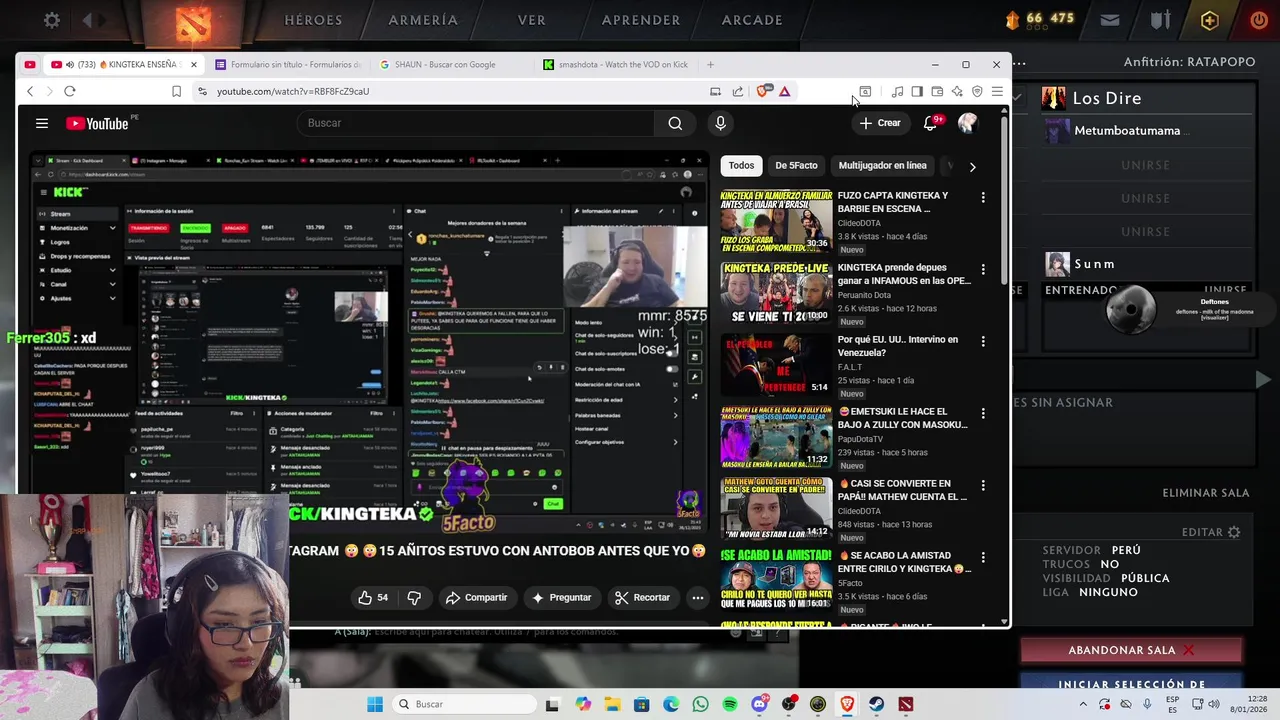Bookmark this page in the address bar

click(176, 91)
